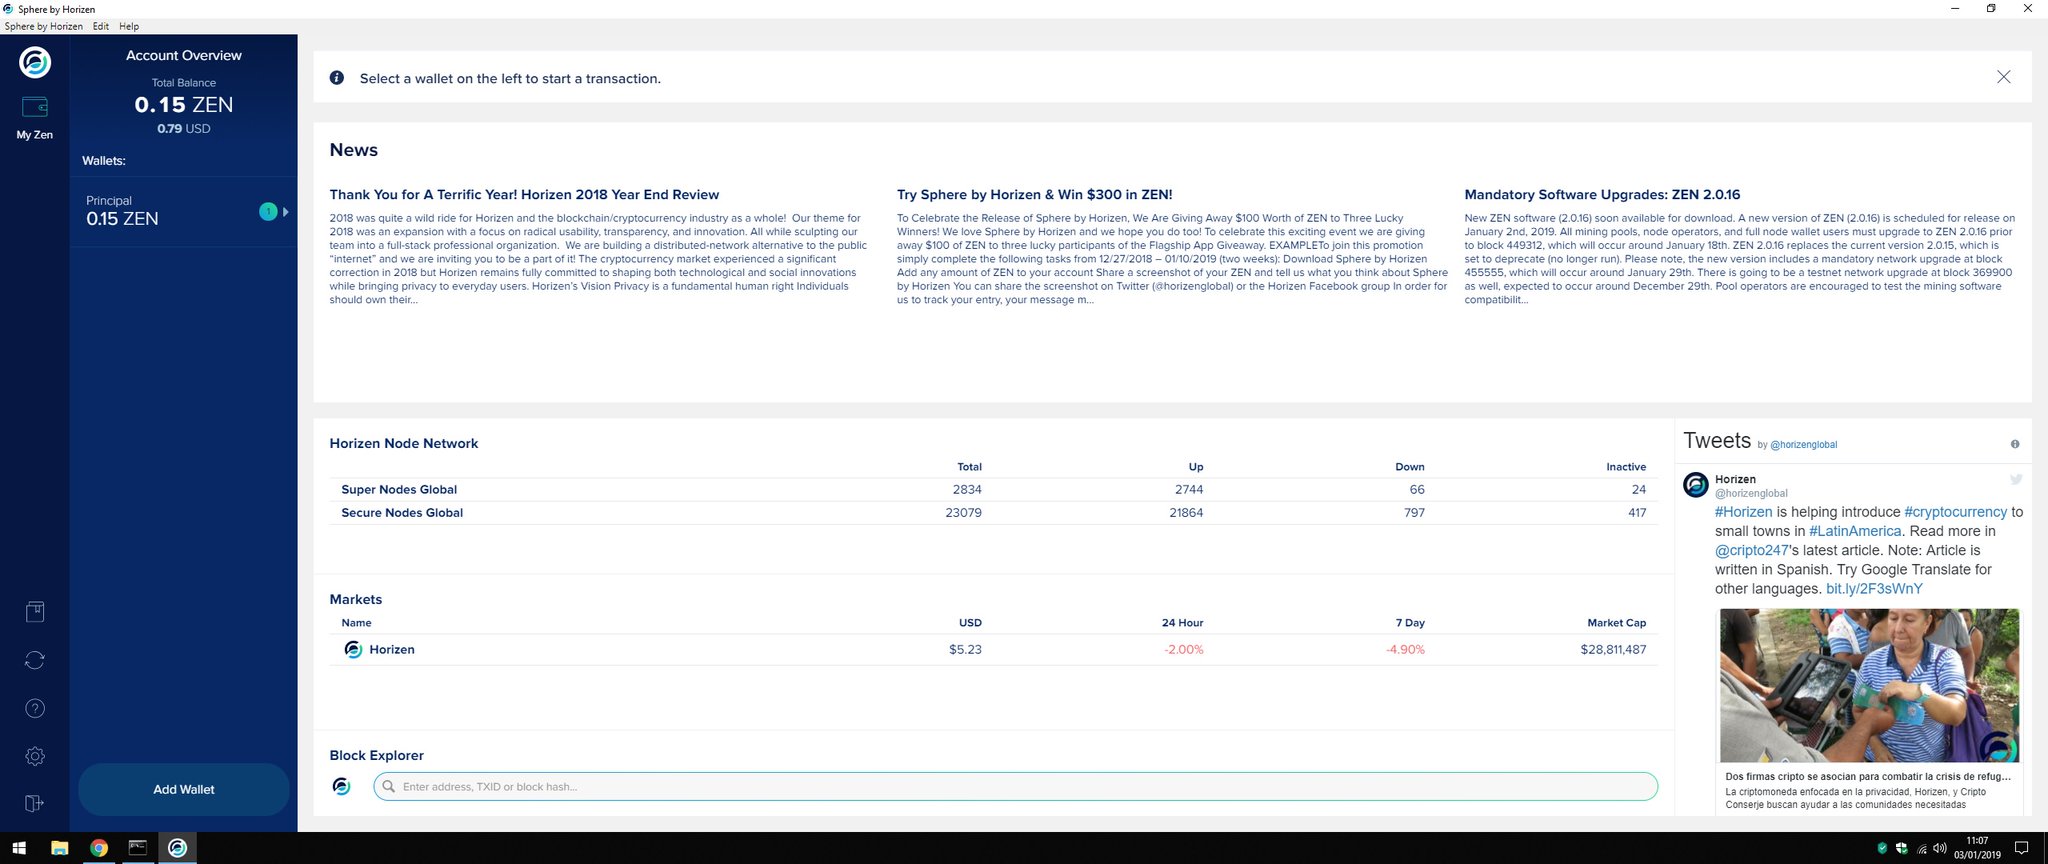Screen dimensions: 2048x864
Task: Launch Chrome from the taskbar
Action: click(98, 849)
